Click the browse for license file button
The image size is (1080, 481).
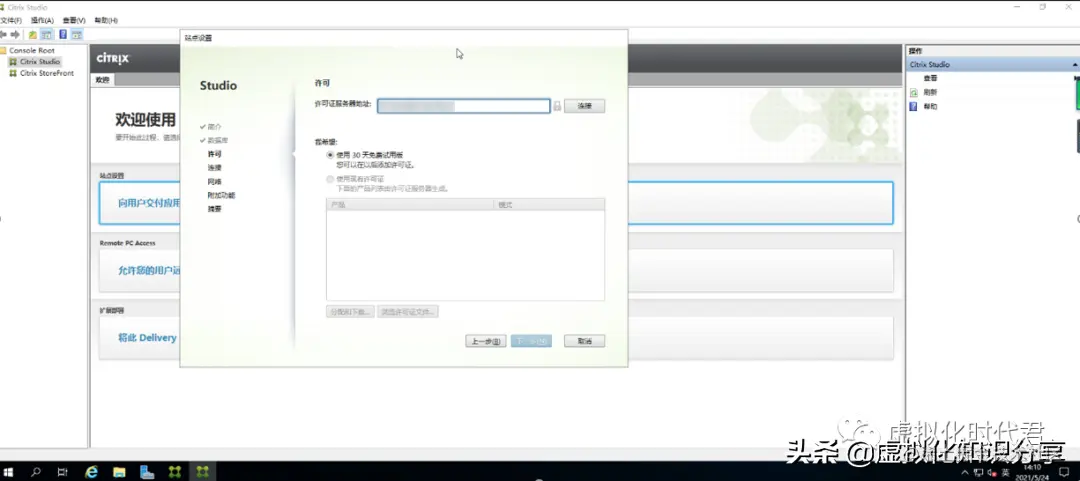[x=408, y=311]
